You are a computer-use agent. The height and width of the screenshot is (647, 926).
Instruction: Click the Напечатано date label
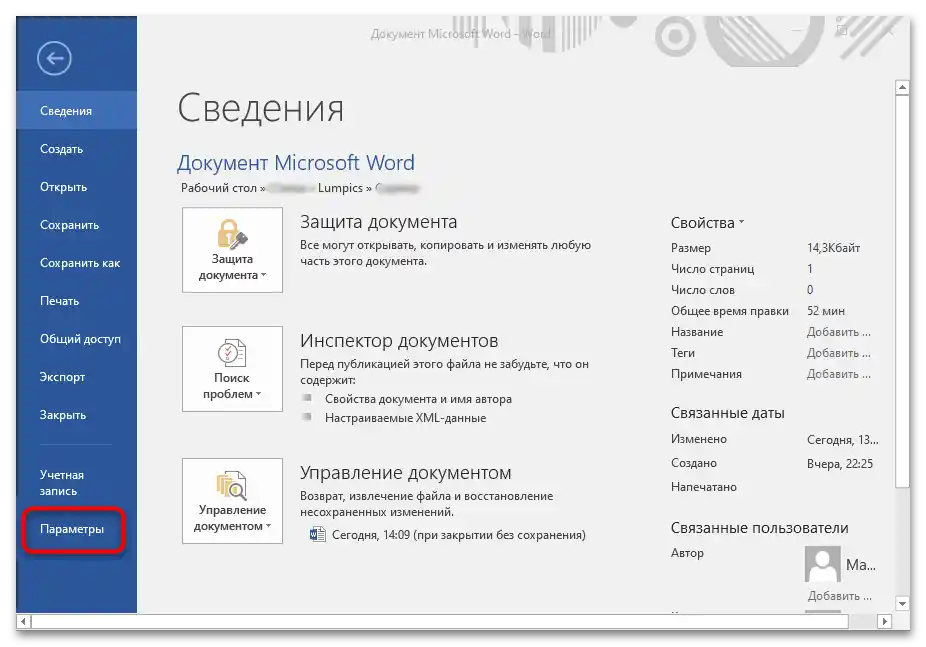[703, 487]
